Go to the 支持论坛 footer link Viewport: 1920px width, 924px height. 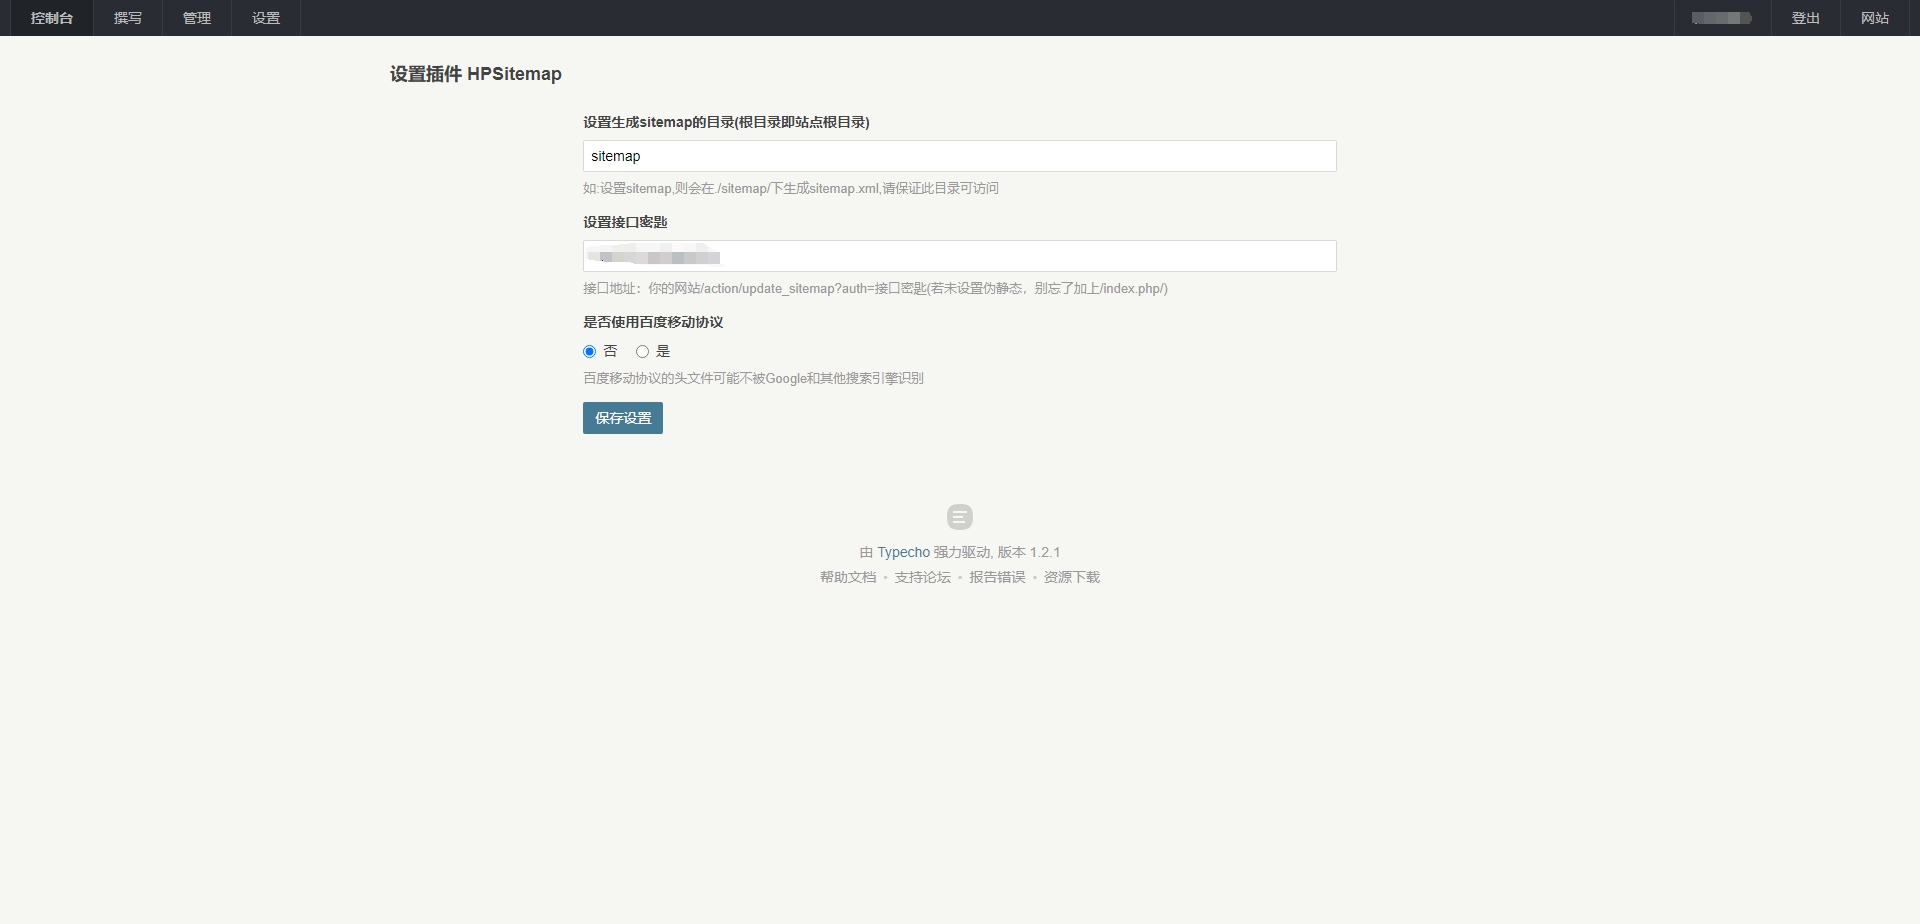click(922, 577)
